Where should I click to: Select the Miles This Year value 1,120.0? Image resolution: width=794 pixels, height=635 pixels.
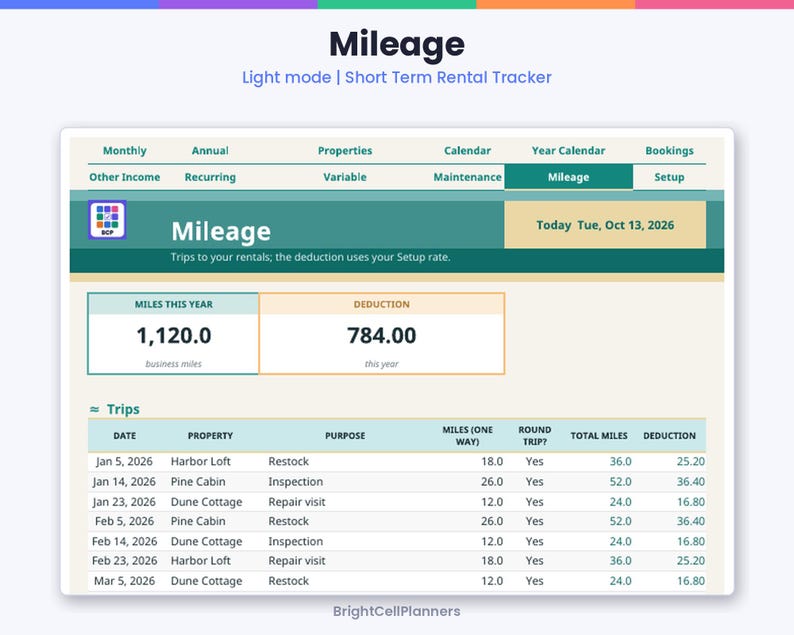coord(174,335)
